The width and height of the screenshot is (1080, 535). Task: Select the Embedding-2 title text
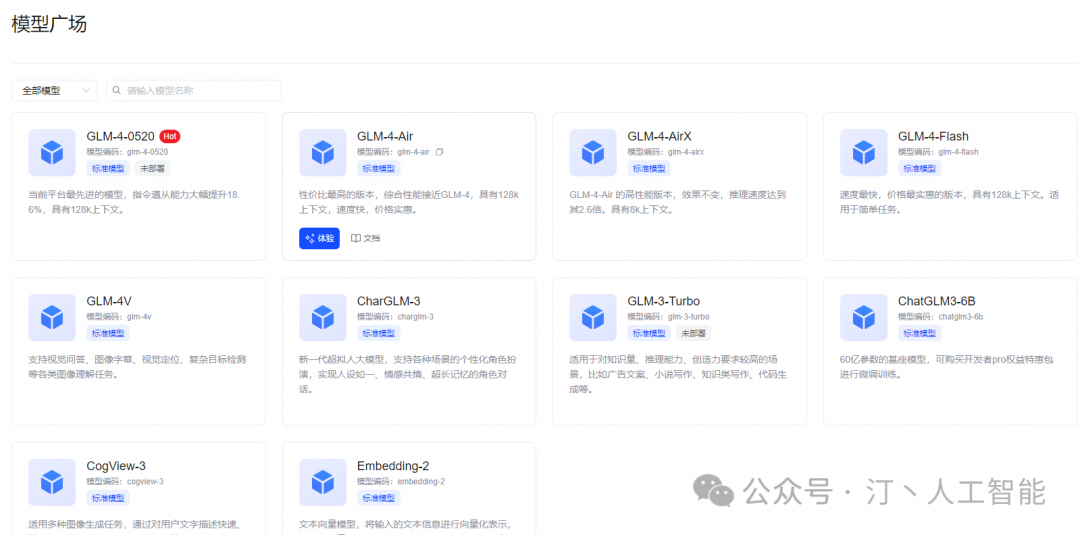pos(393,465)
